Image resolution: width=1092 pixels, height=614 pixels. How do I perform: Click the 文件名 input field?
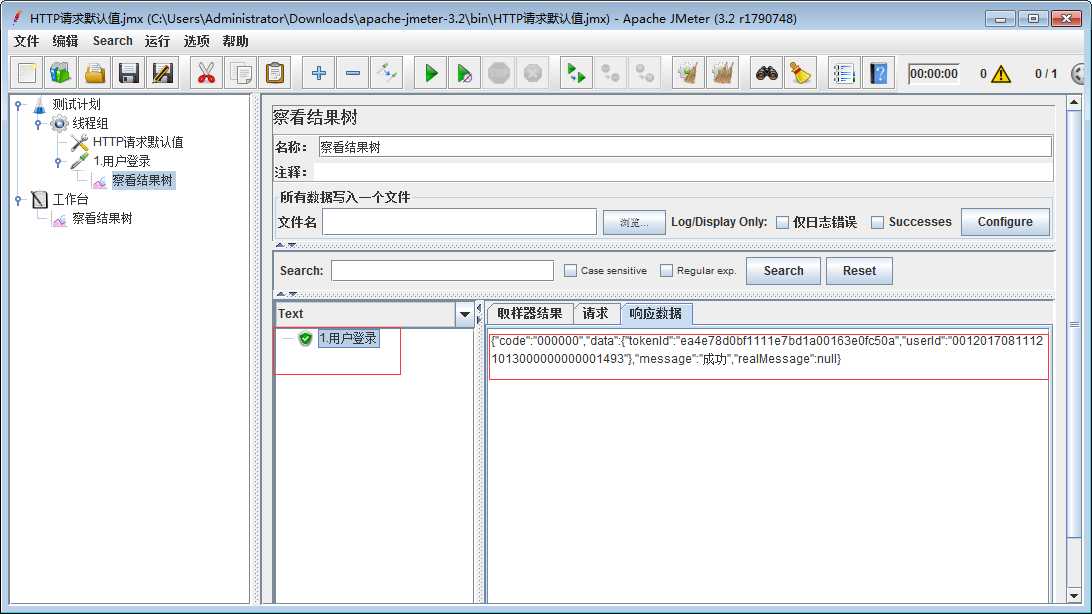tap(459, 222)
